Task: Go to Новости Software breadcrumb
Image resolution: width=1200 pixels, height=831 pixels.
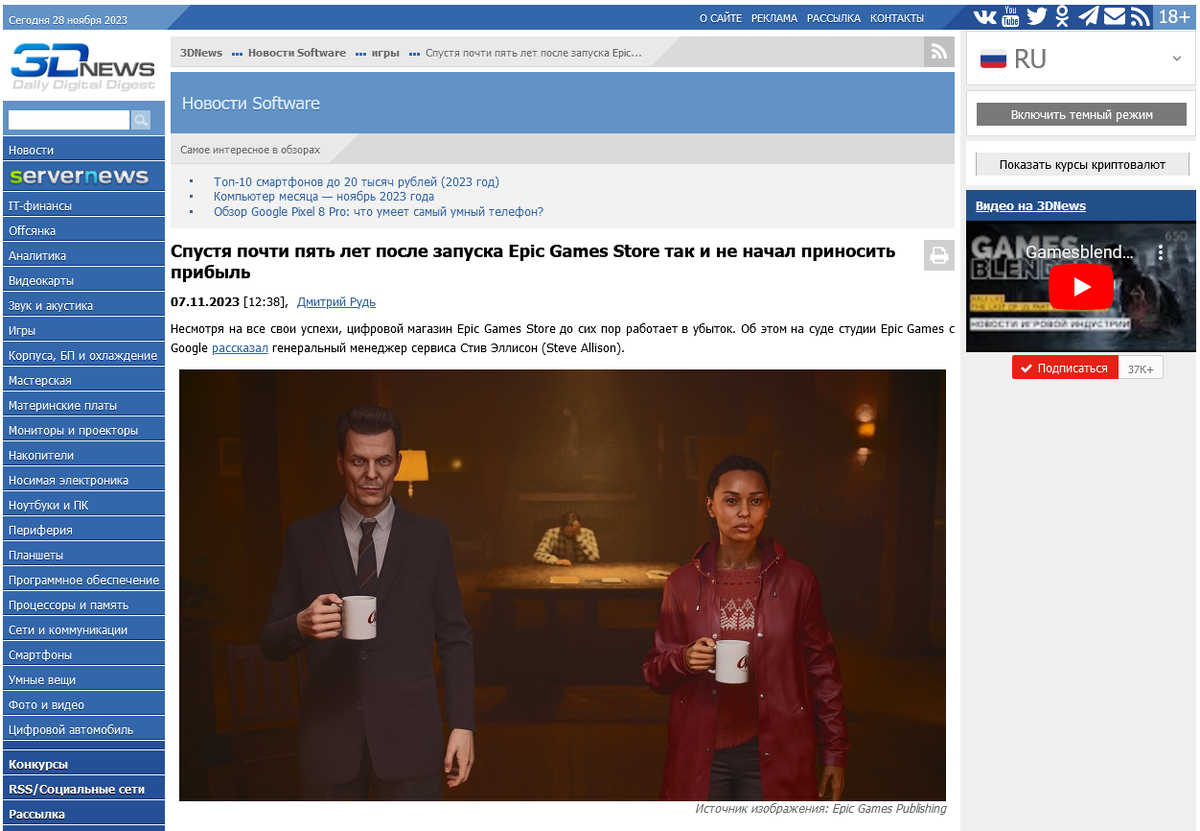Action: [297, 53]
